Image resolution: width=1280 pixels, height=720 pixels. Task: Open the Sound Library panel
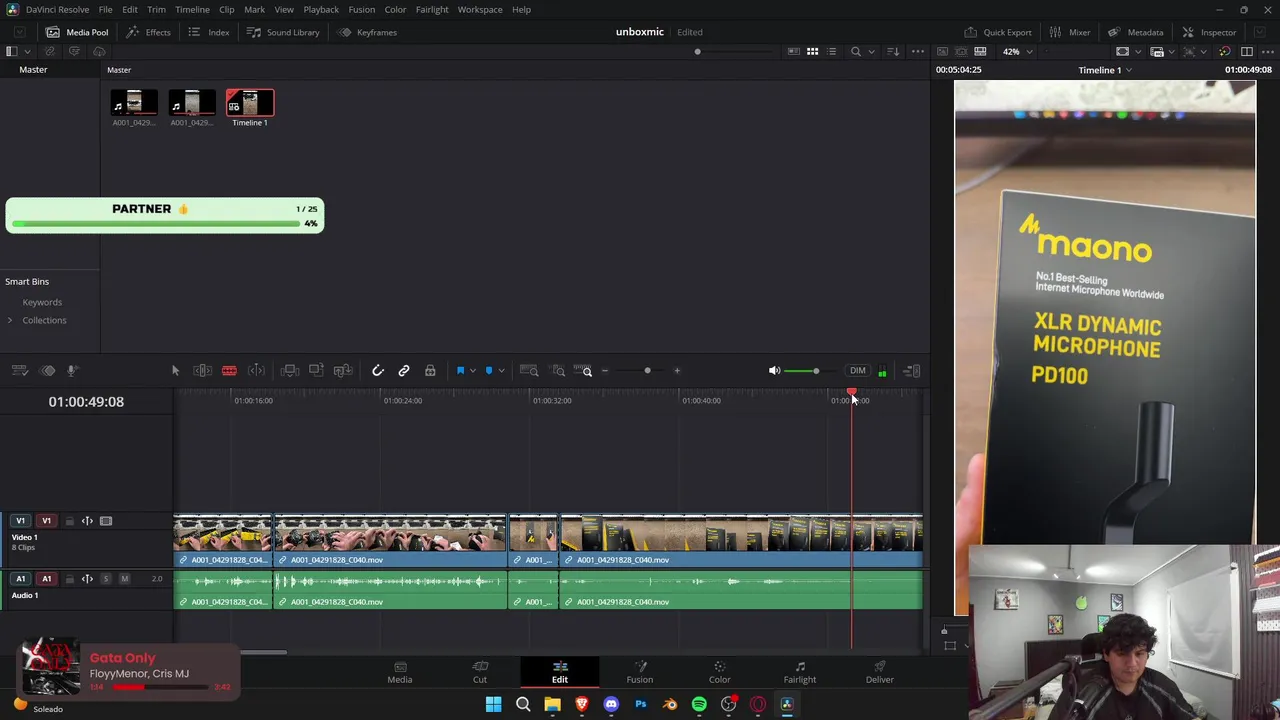pos(283,32)
